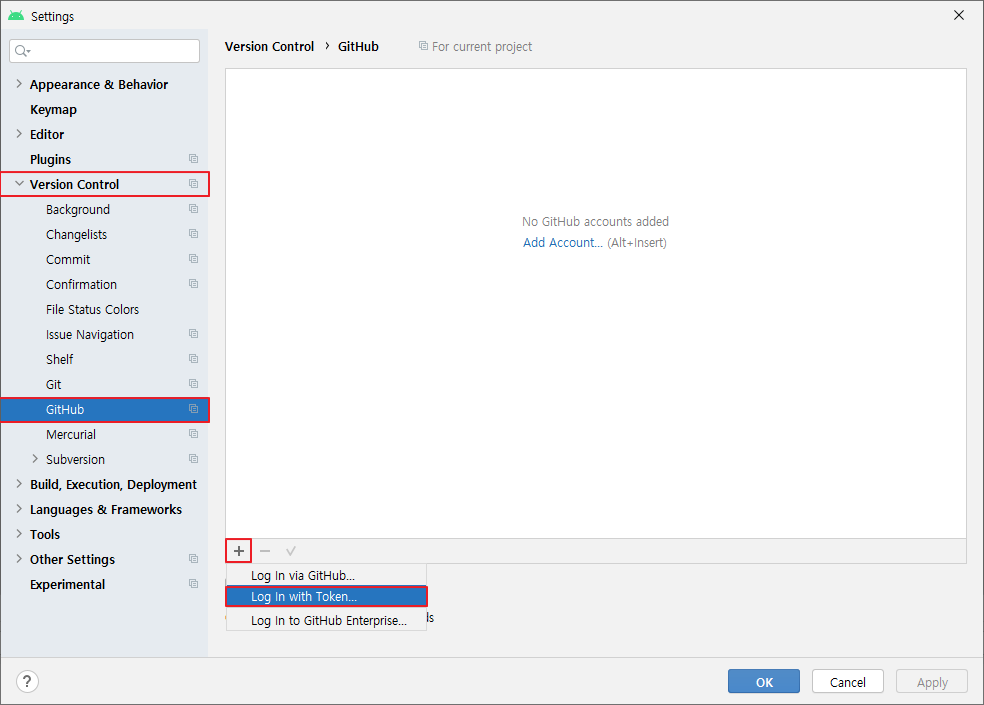Click the No GitHub accounts added text

tap(596, 222)
